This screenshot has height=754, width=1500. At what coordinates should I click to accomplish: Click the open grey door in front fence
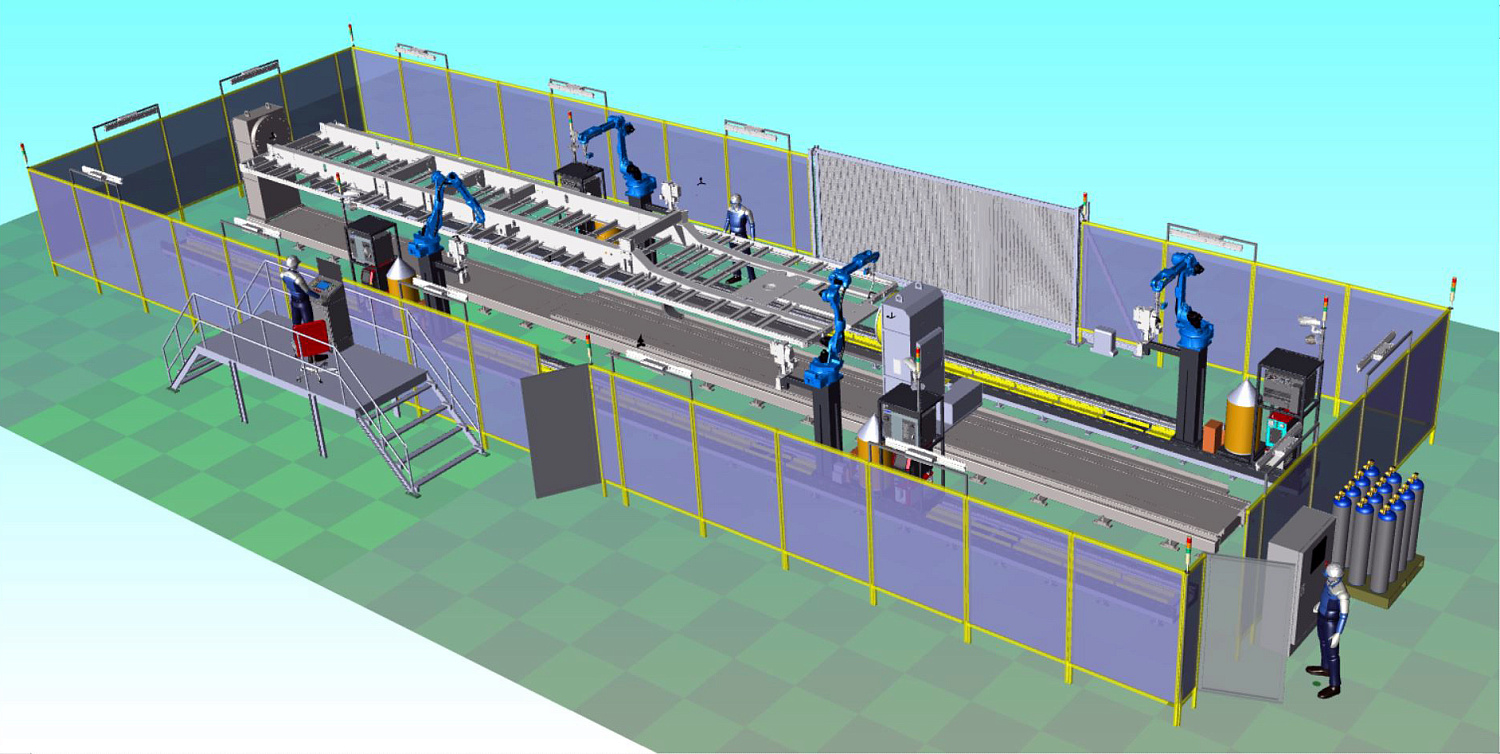tap(561, 432)
